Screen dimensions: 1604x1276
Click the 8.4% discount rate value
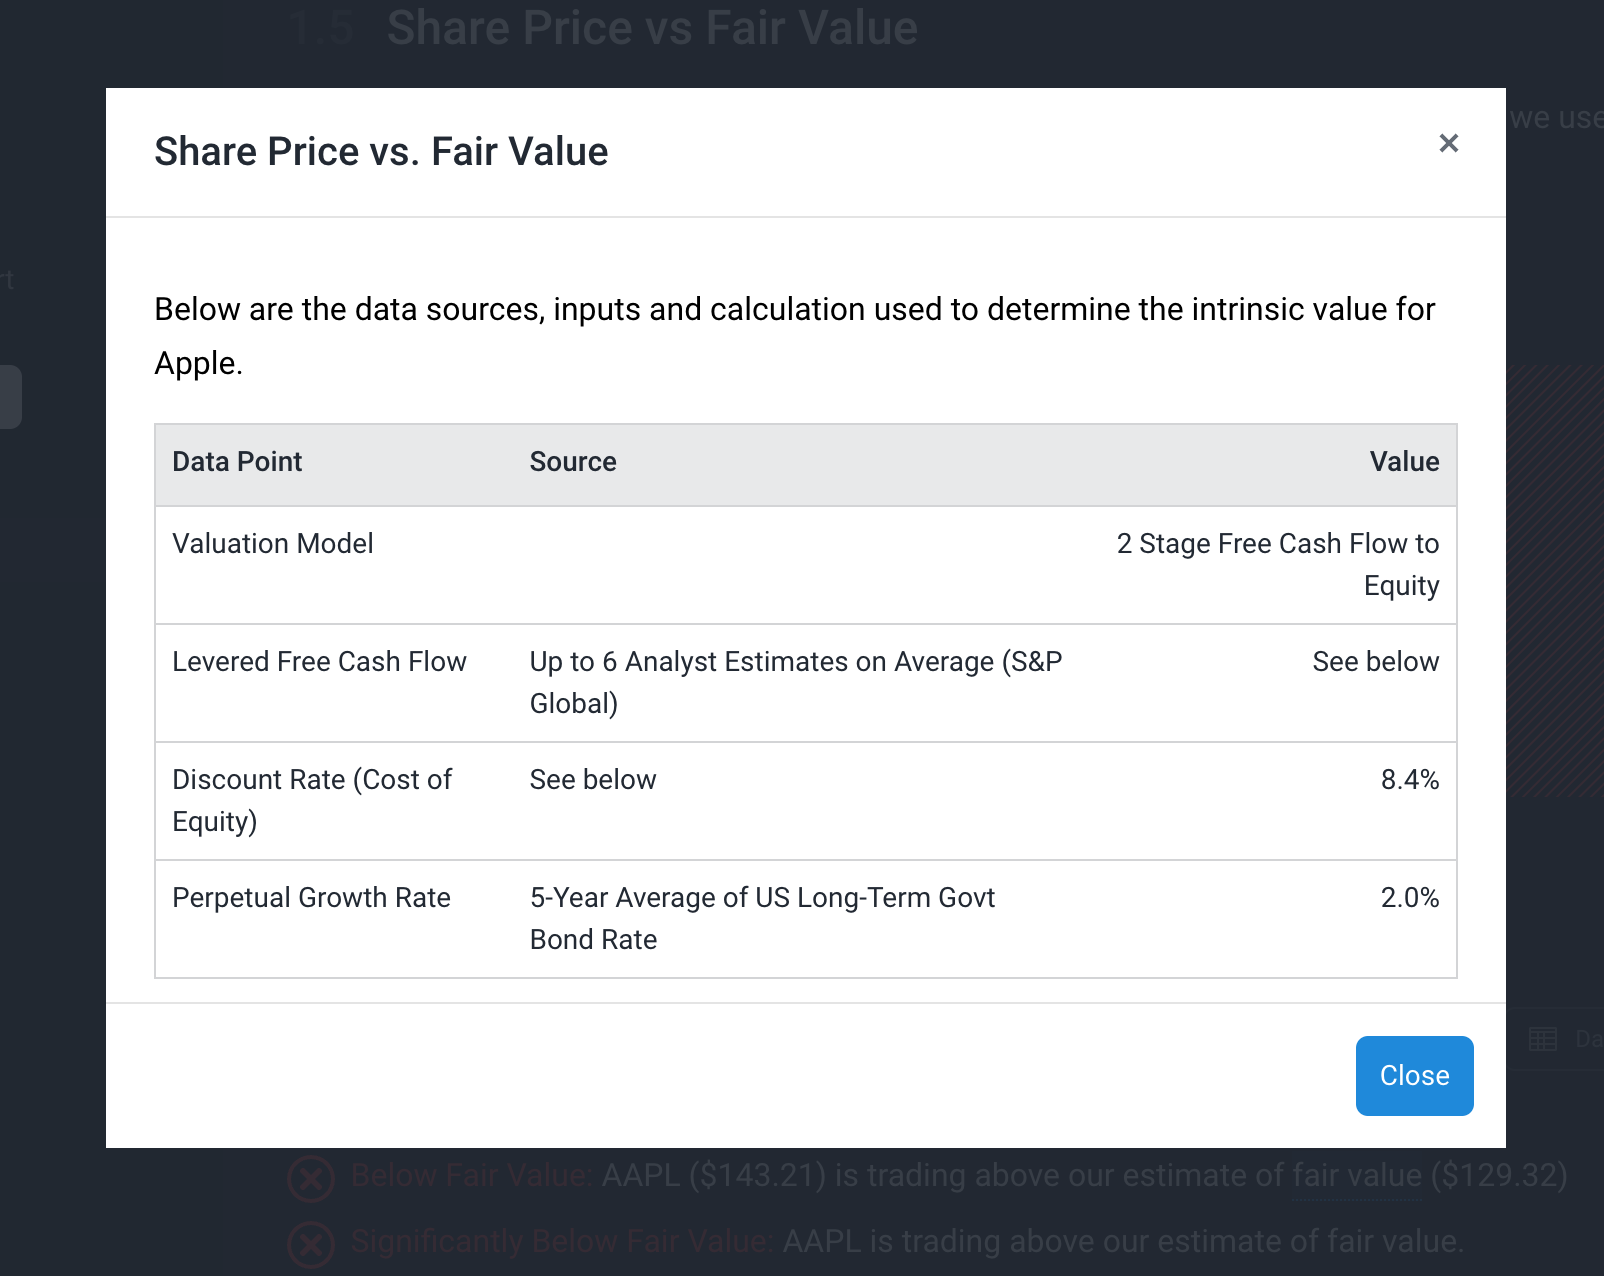(x=1410, y=780)
